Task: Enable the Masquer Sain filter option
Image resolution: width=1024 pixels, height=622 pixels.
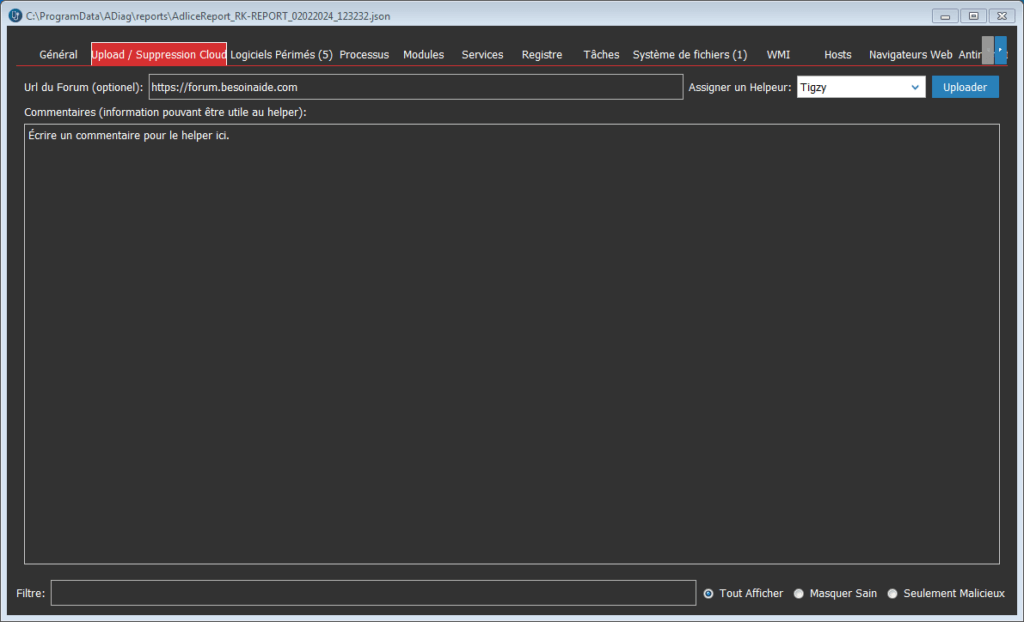Action: tap(799, 593)
